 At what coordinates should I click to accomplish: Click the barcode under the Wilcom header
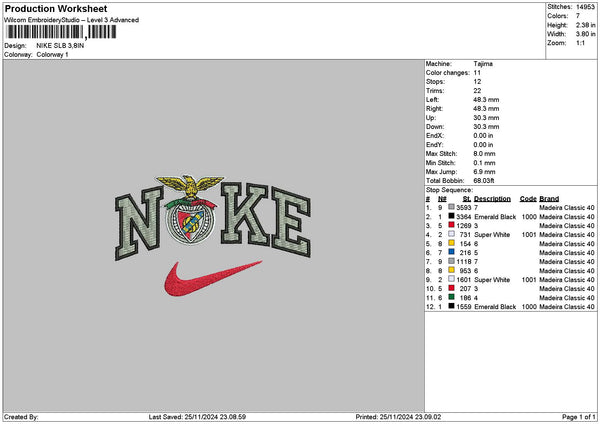pyautogui.click(x=61, y=32)
